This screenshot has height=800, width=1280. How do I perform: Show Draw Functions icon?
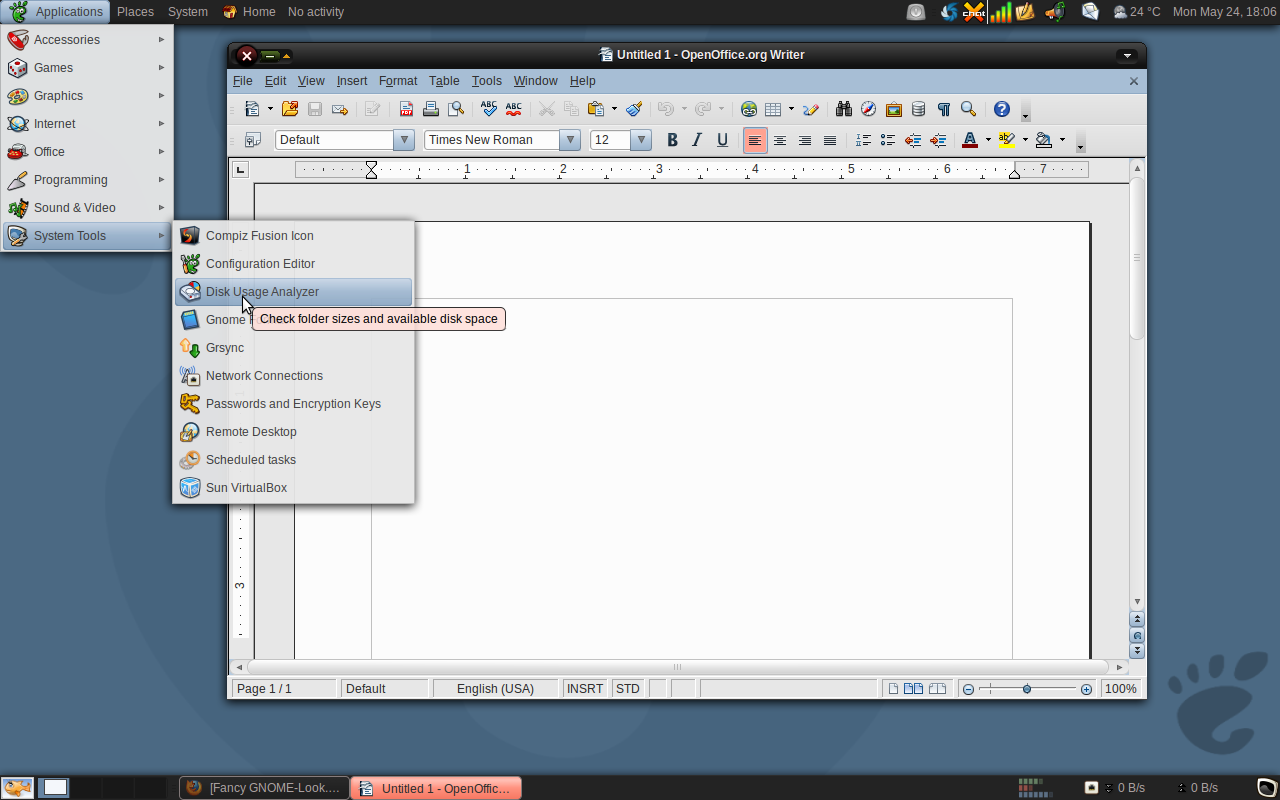coord(811,109)
